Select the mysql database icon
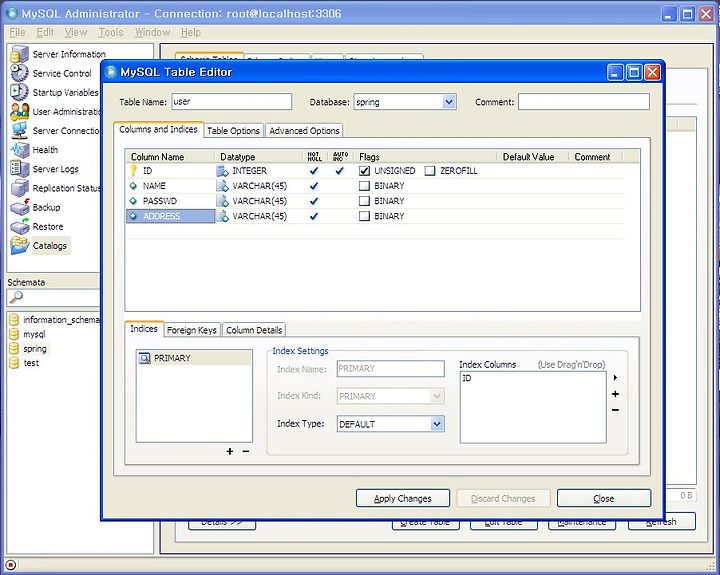This screenshot has width=720, height=575. (14, 334)
